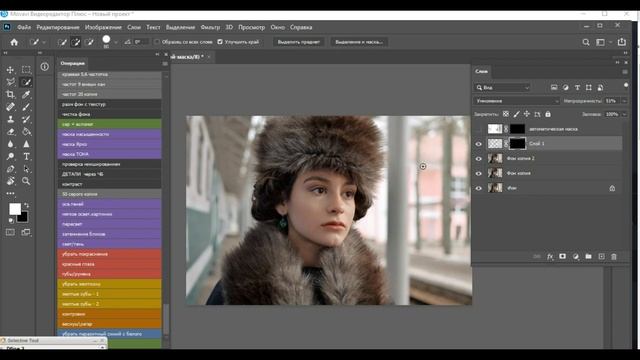Add a layer style with fx icon
Image resolution: width=640 pixels, height=360 pixels.
pos(550,256)
